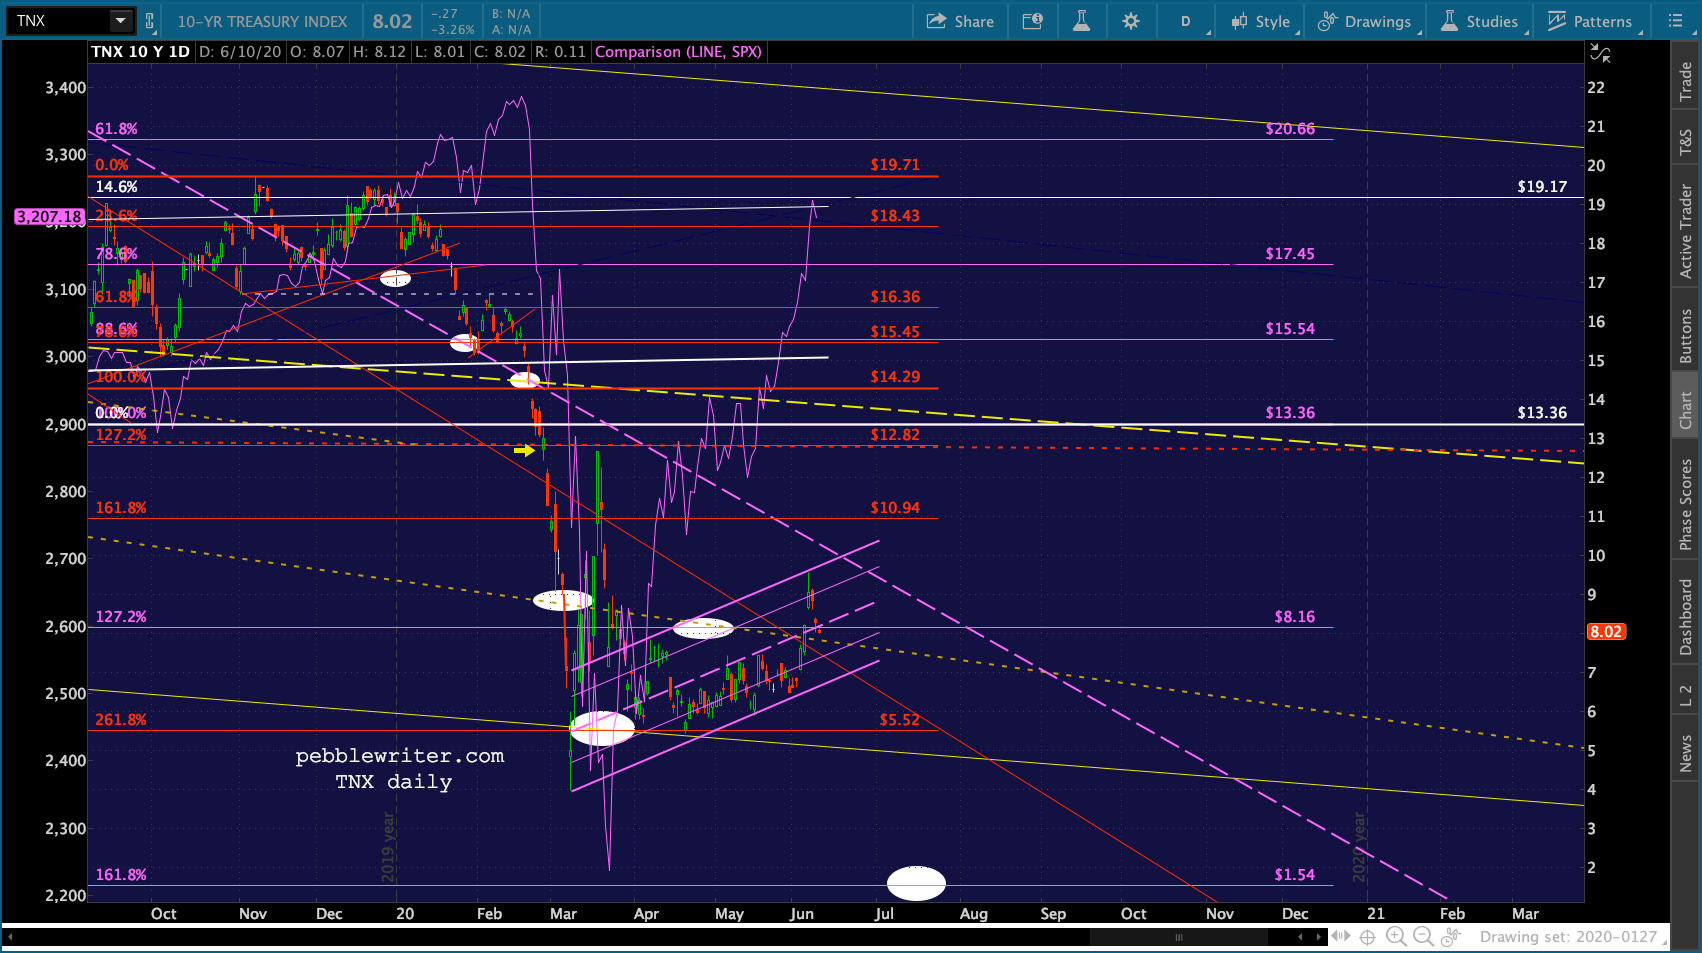
Task: Click the $12.82 Fibonacci level label
Action: coord(895,435)
